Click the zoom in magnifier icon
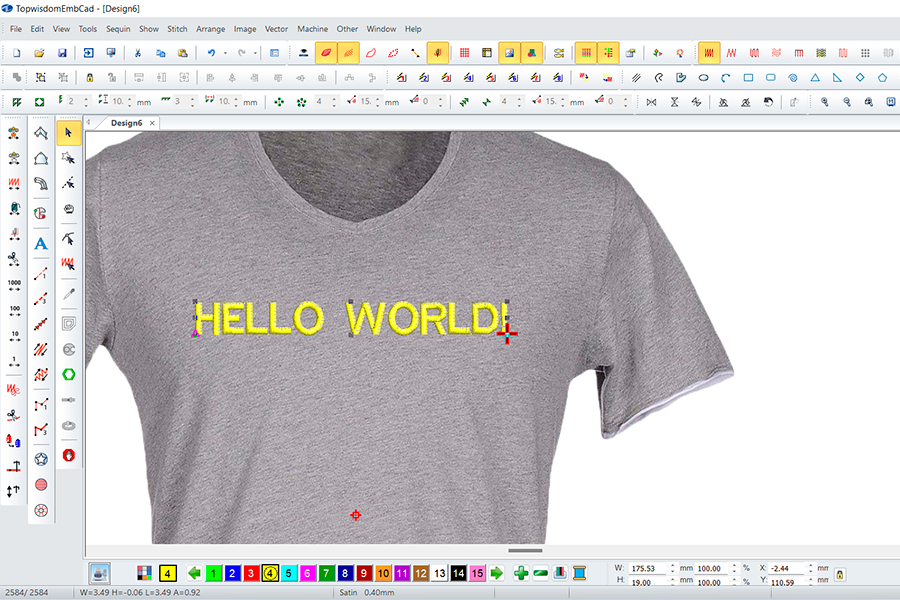The height and width of the screenshot is (600, 900). click(825, 101)
